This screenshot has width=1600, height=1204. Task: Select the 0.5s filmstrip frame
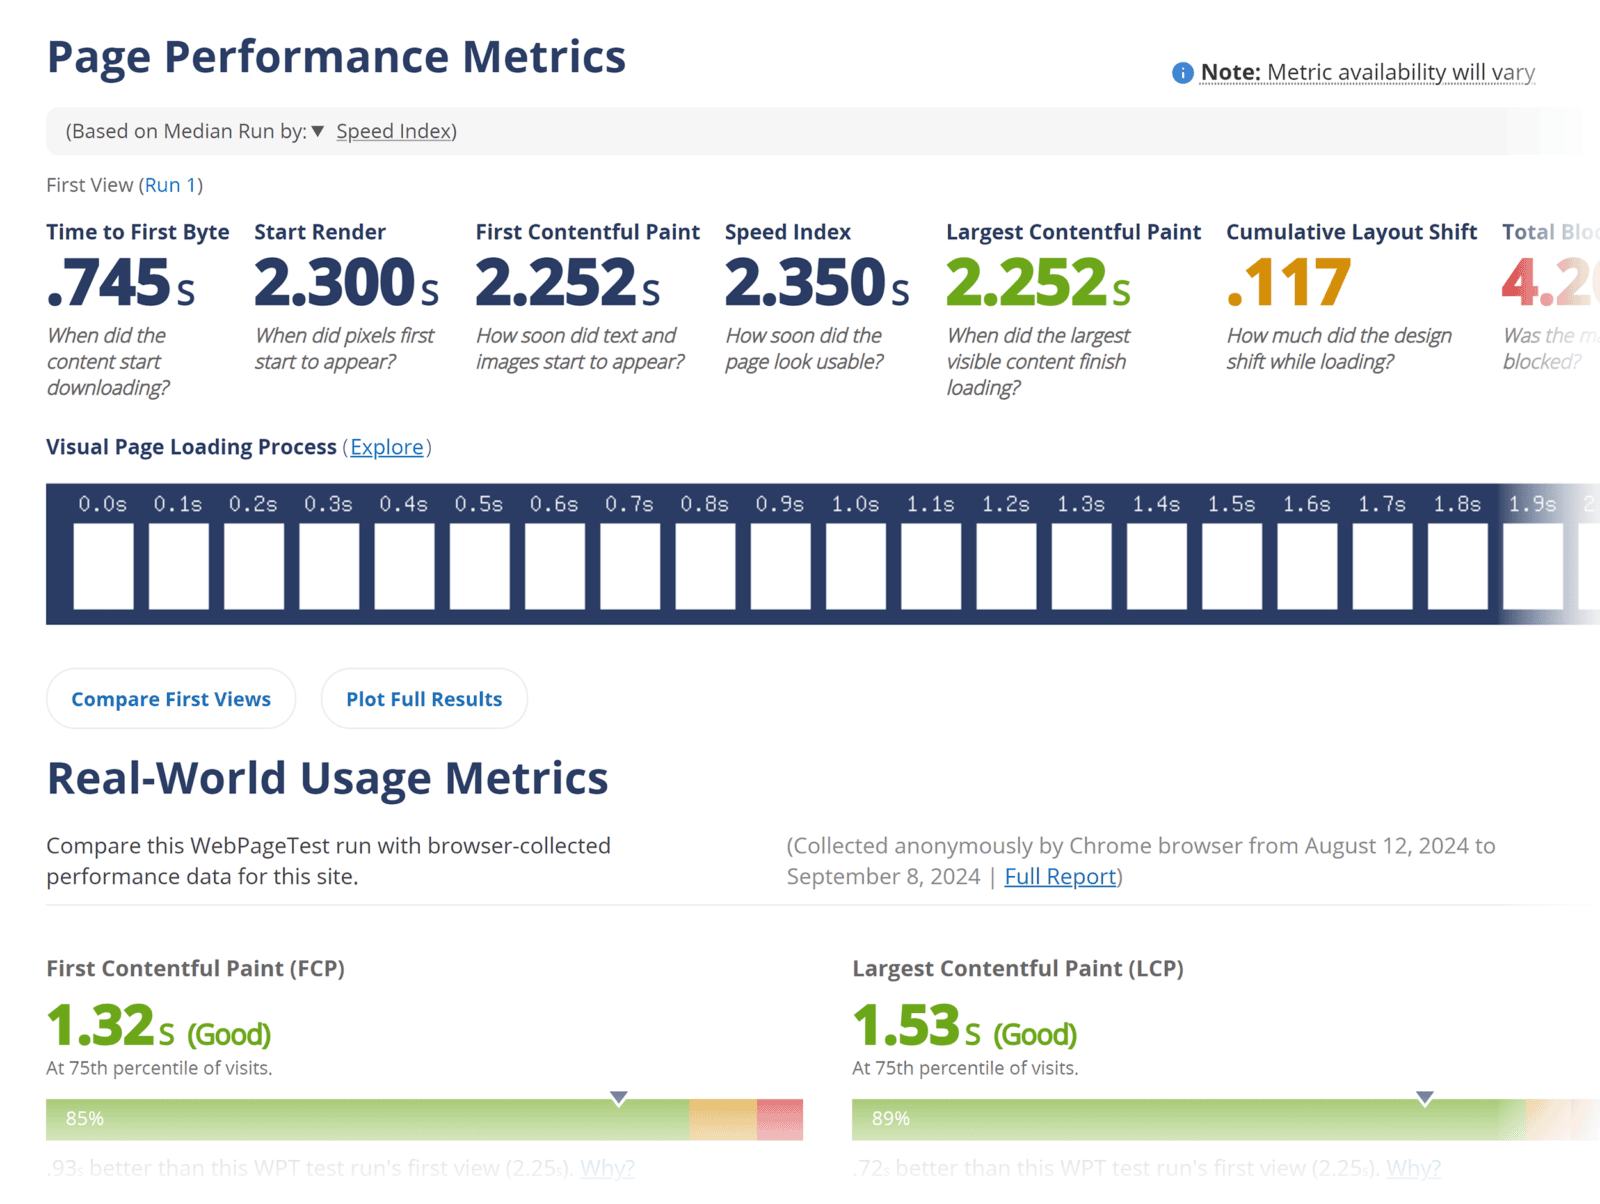pyautogui.click(x=479, y=565)
